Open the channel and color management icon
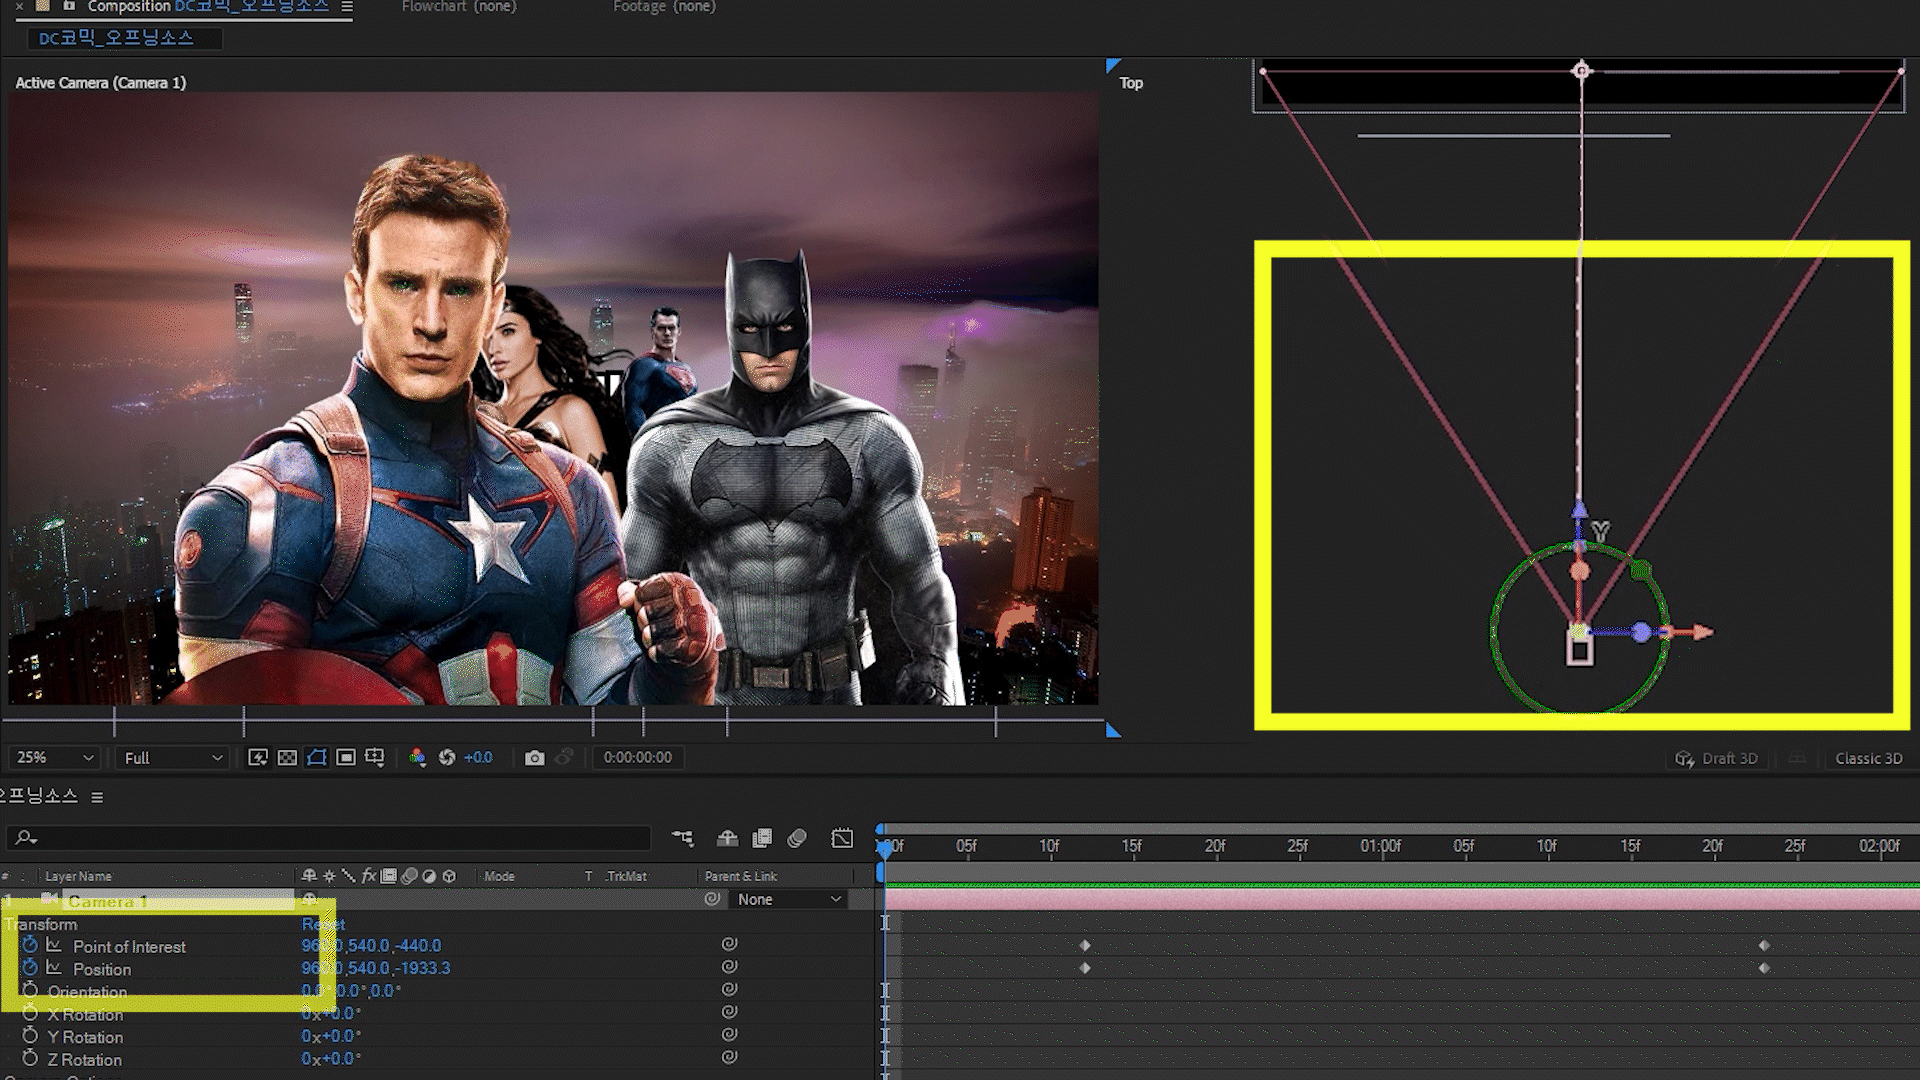The image size is (1920, 1080). pyautogui.click(x=418, y=758)
